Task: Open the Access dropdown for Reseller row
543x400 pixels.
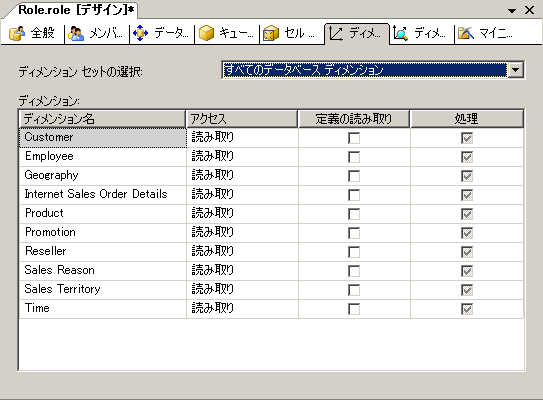Action: [x=242, y=251]
